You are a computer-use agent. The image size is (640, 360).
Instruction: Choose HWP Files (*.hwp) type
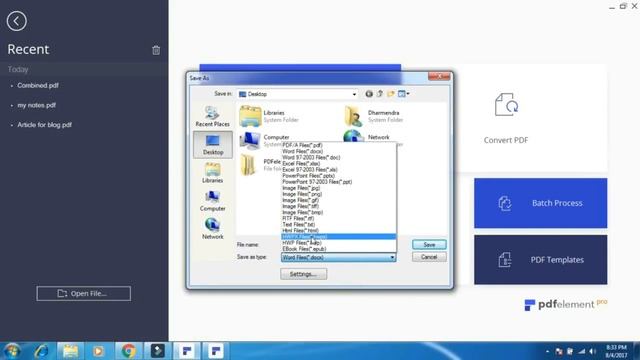click(339, 243)
